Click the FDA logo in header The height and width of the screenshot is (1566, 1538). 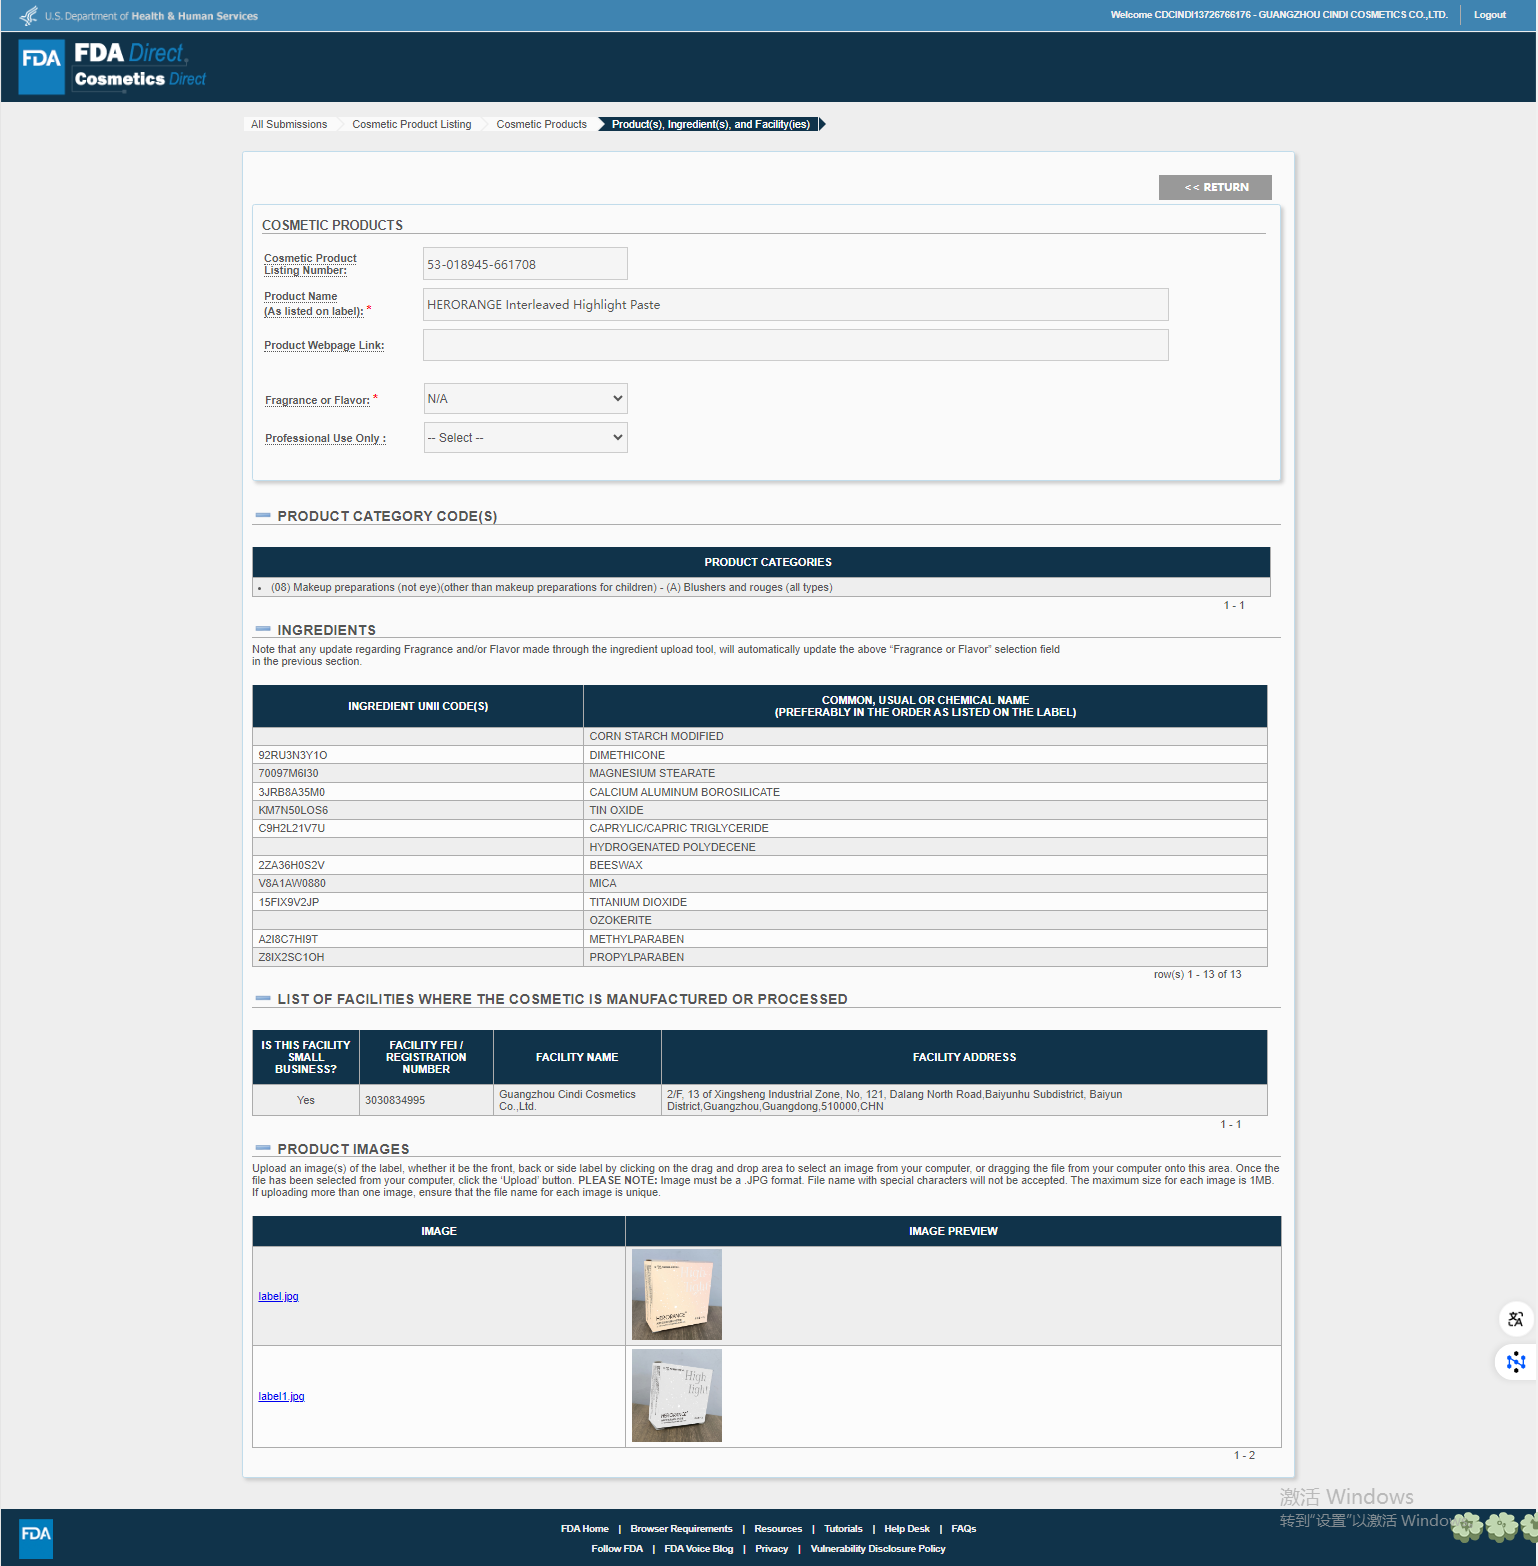pos(42,67)
